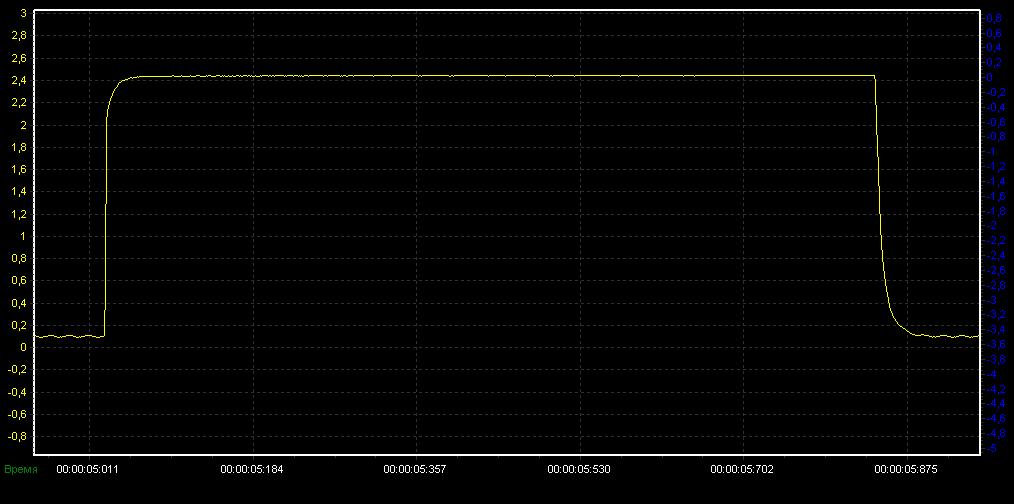Click the yellow 3 atop the left axis
Viewport: 1014px width, 504px height.
tap(24, 13)
